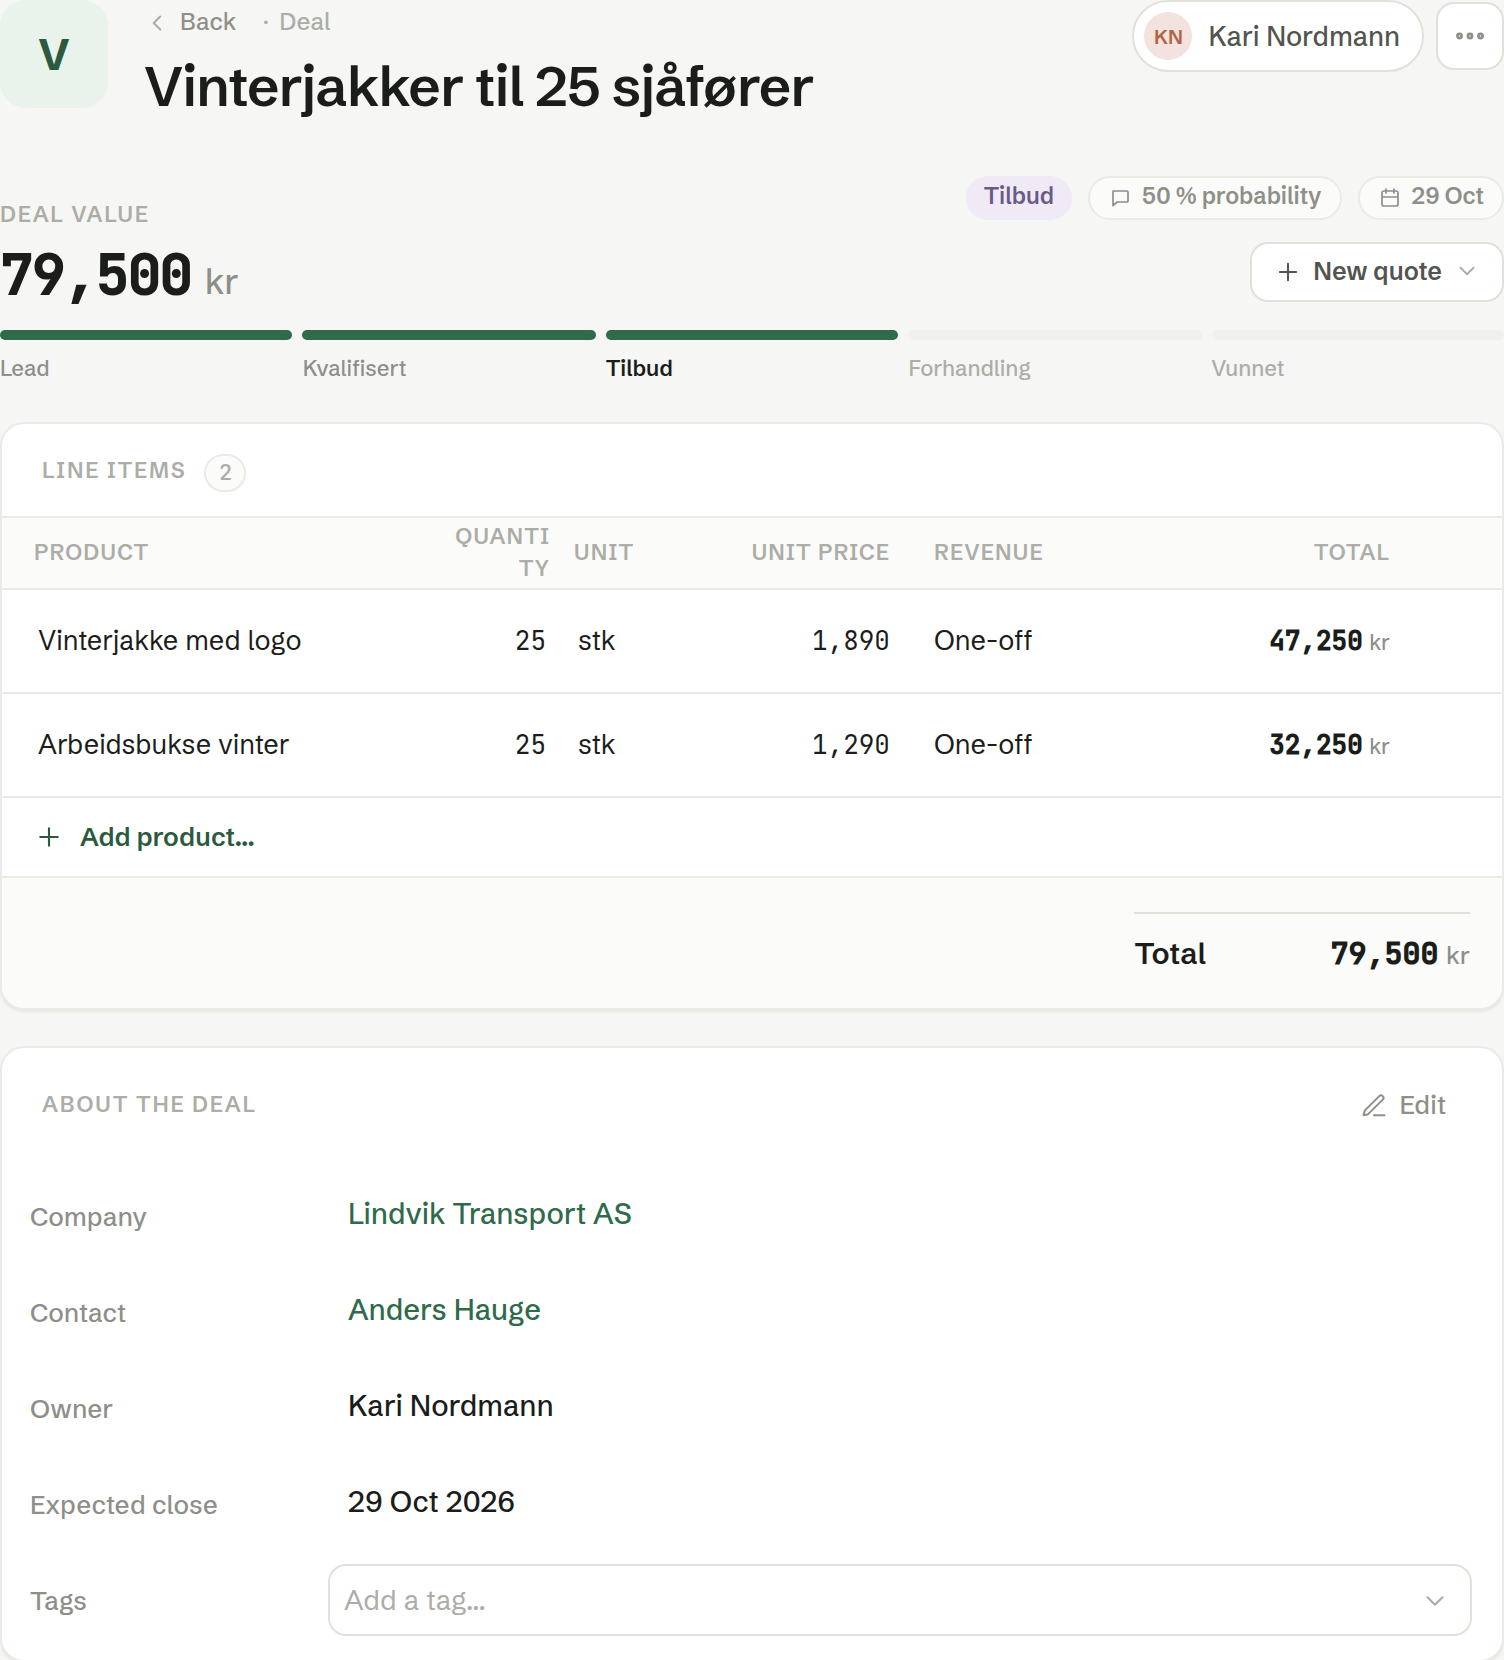
Task: Expand the New quote dropdown chevron
Action: (x=1467, y=272)
